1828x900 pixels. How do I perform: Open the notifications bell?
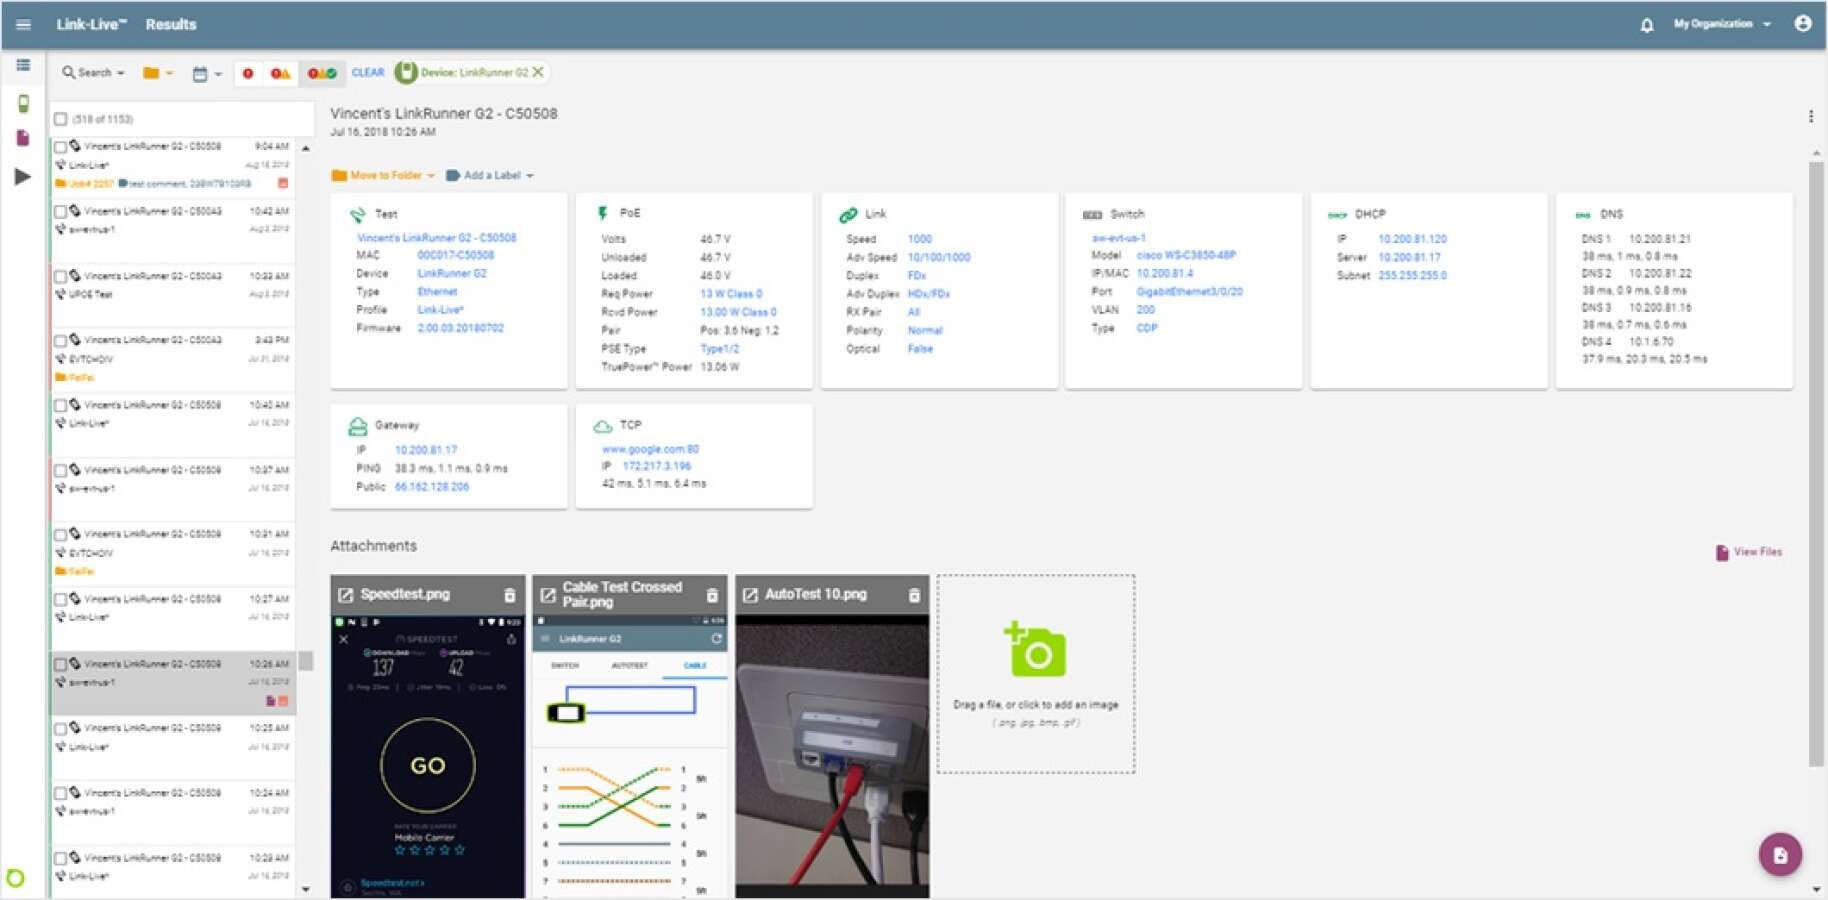[x=1646, y=25]
